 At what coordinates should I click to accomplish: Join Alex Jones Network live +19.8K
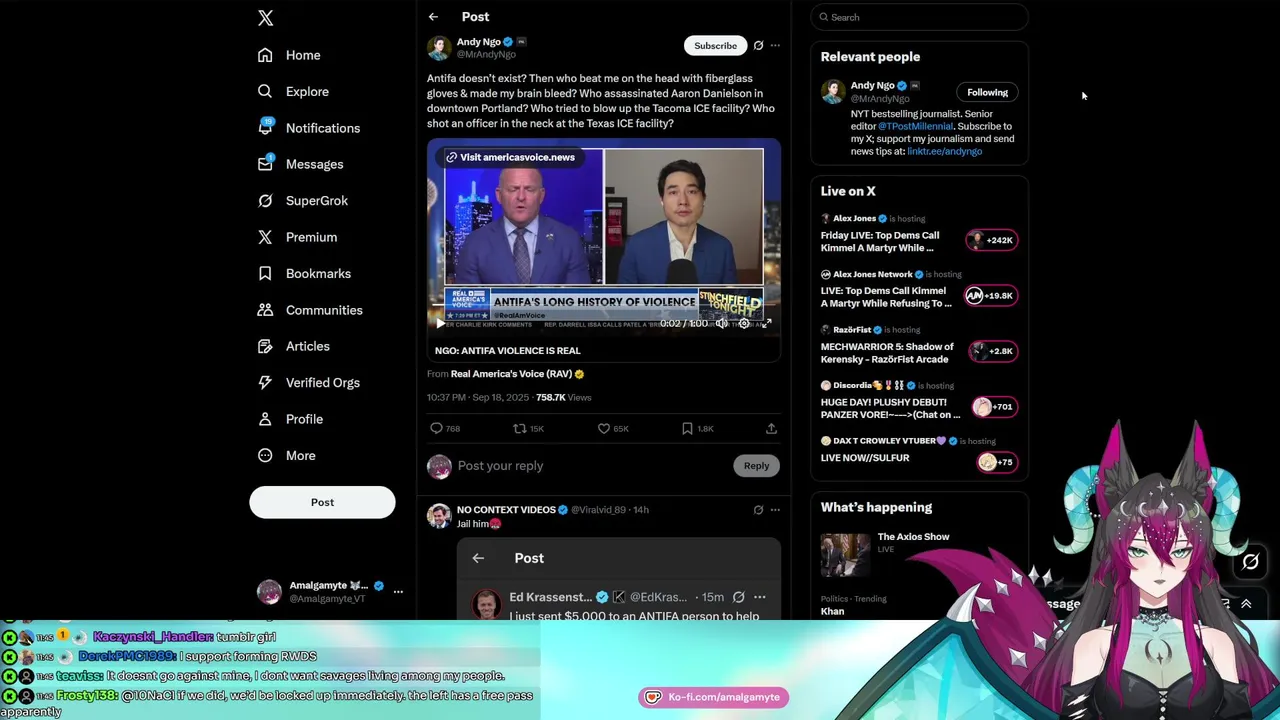click(990, 295)
